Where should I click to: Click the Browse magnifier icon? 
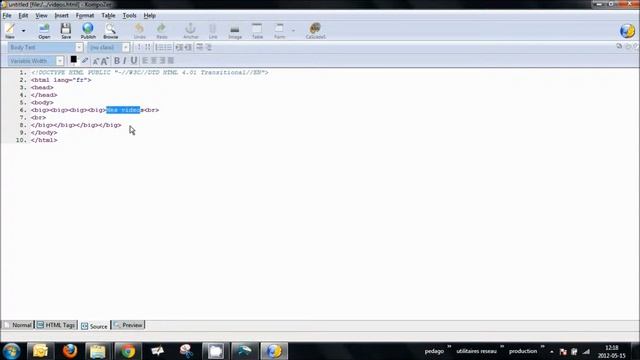coord(110,31)
